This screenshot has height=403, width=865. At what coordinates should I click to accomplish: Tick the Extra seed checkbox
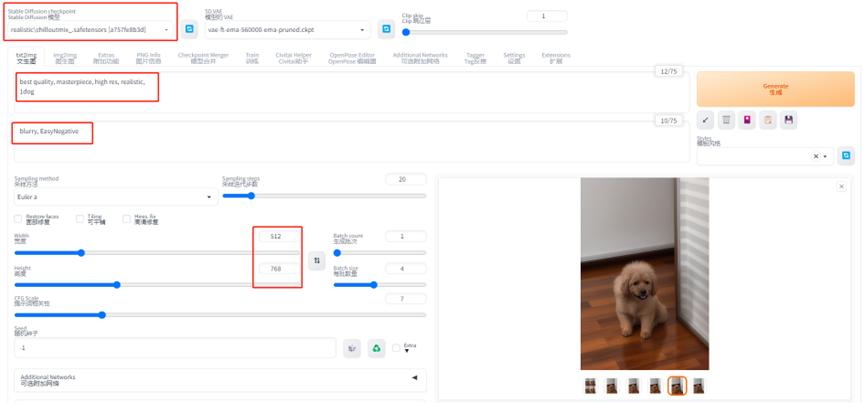[396, 348]
